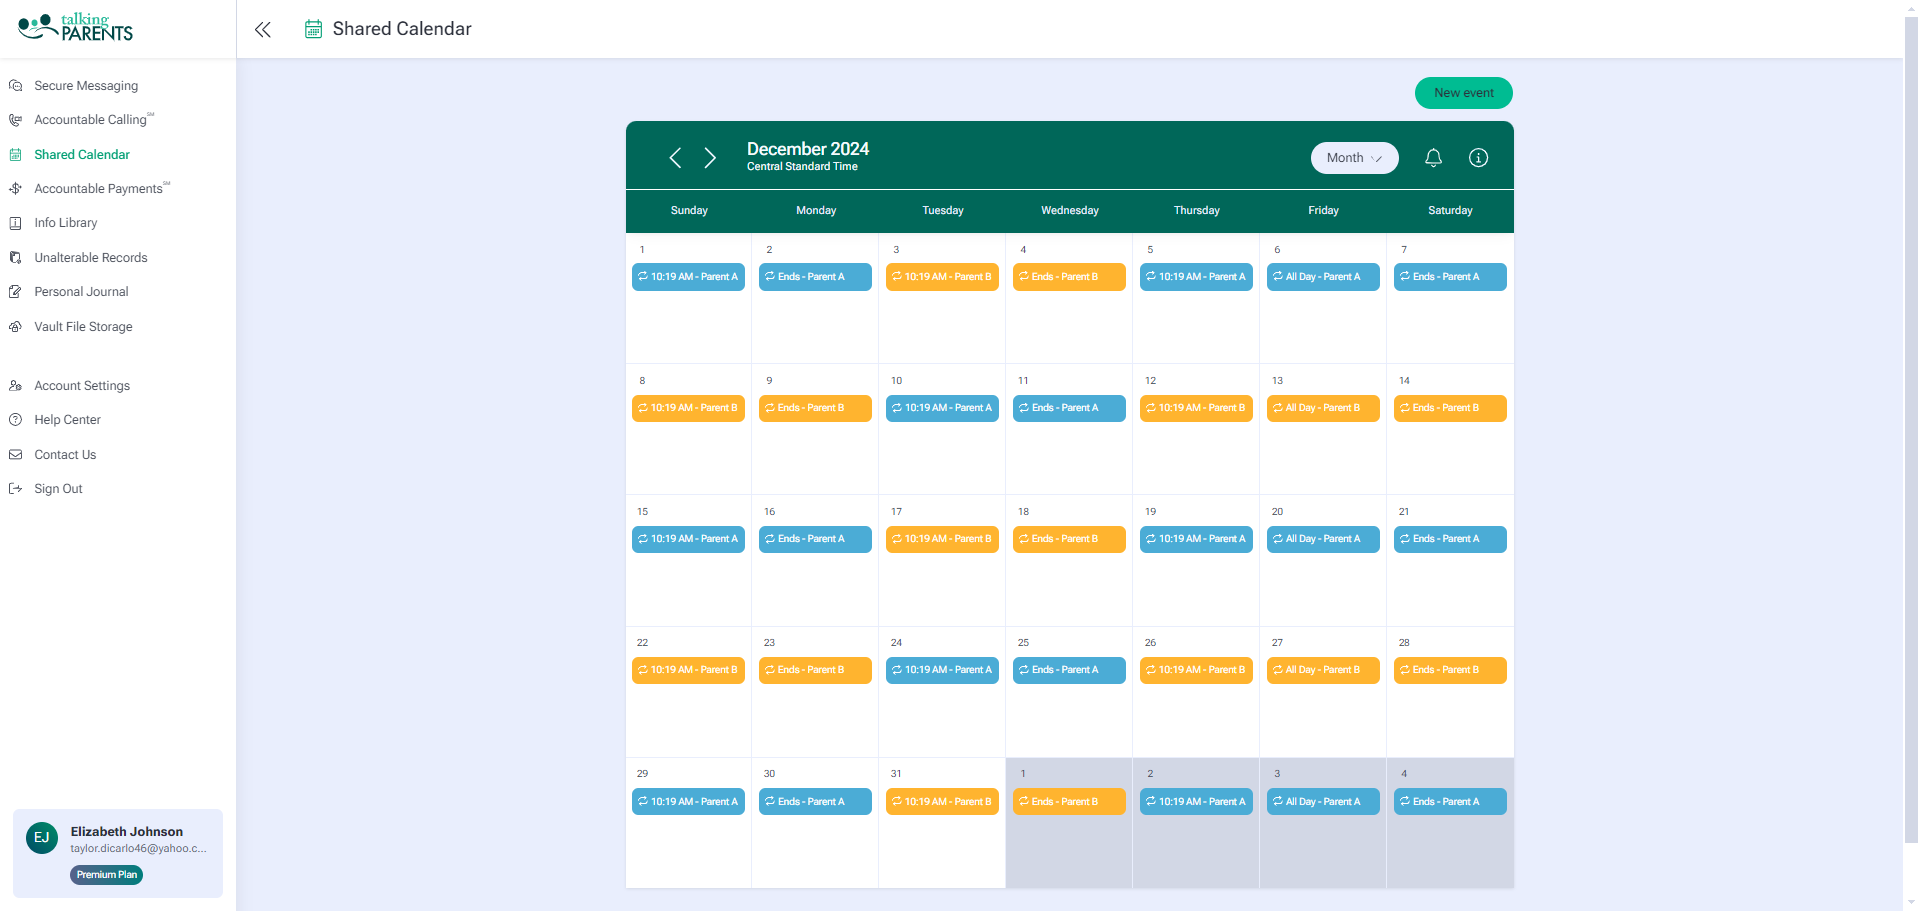This screenshot has width=1920, height=911.
Task: Open December 7 Ends Parent A event
Action: [x=1450, y=277]
